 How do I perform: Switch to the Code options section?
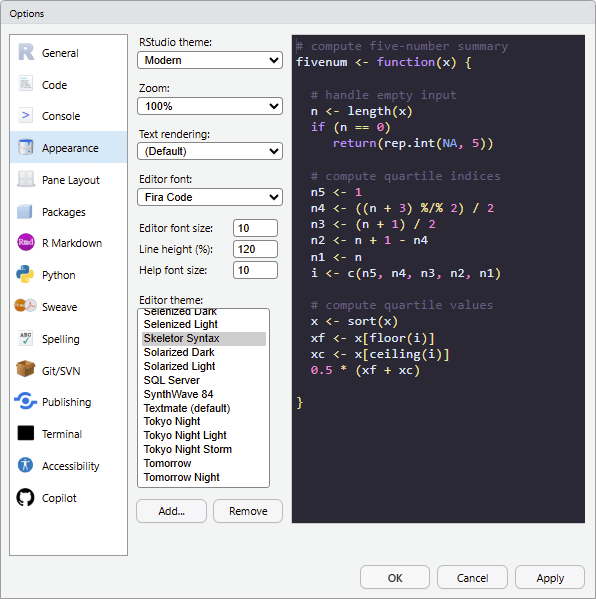tap(69, 84)
